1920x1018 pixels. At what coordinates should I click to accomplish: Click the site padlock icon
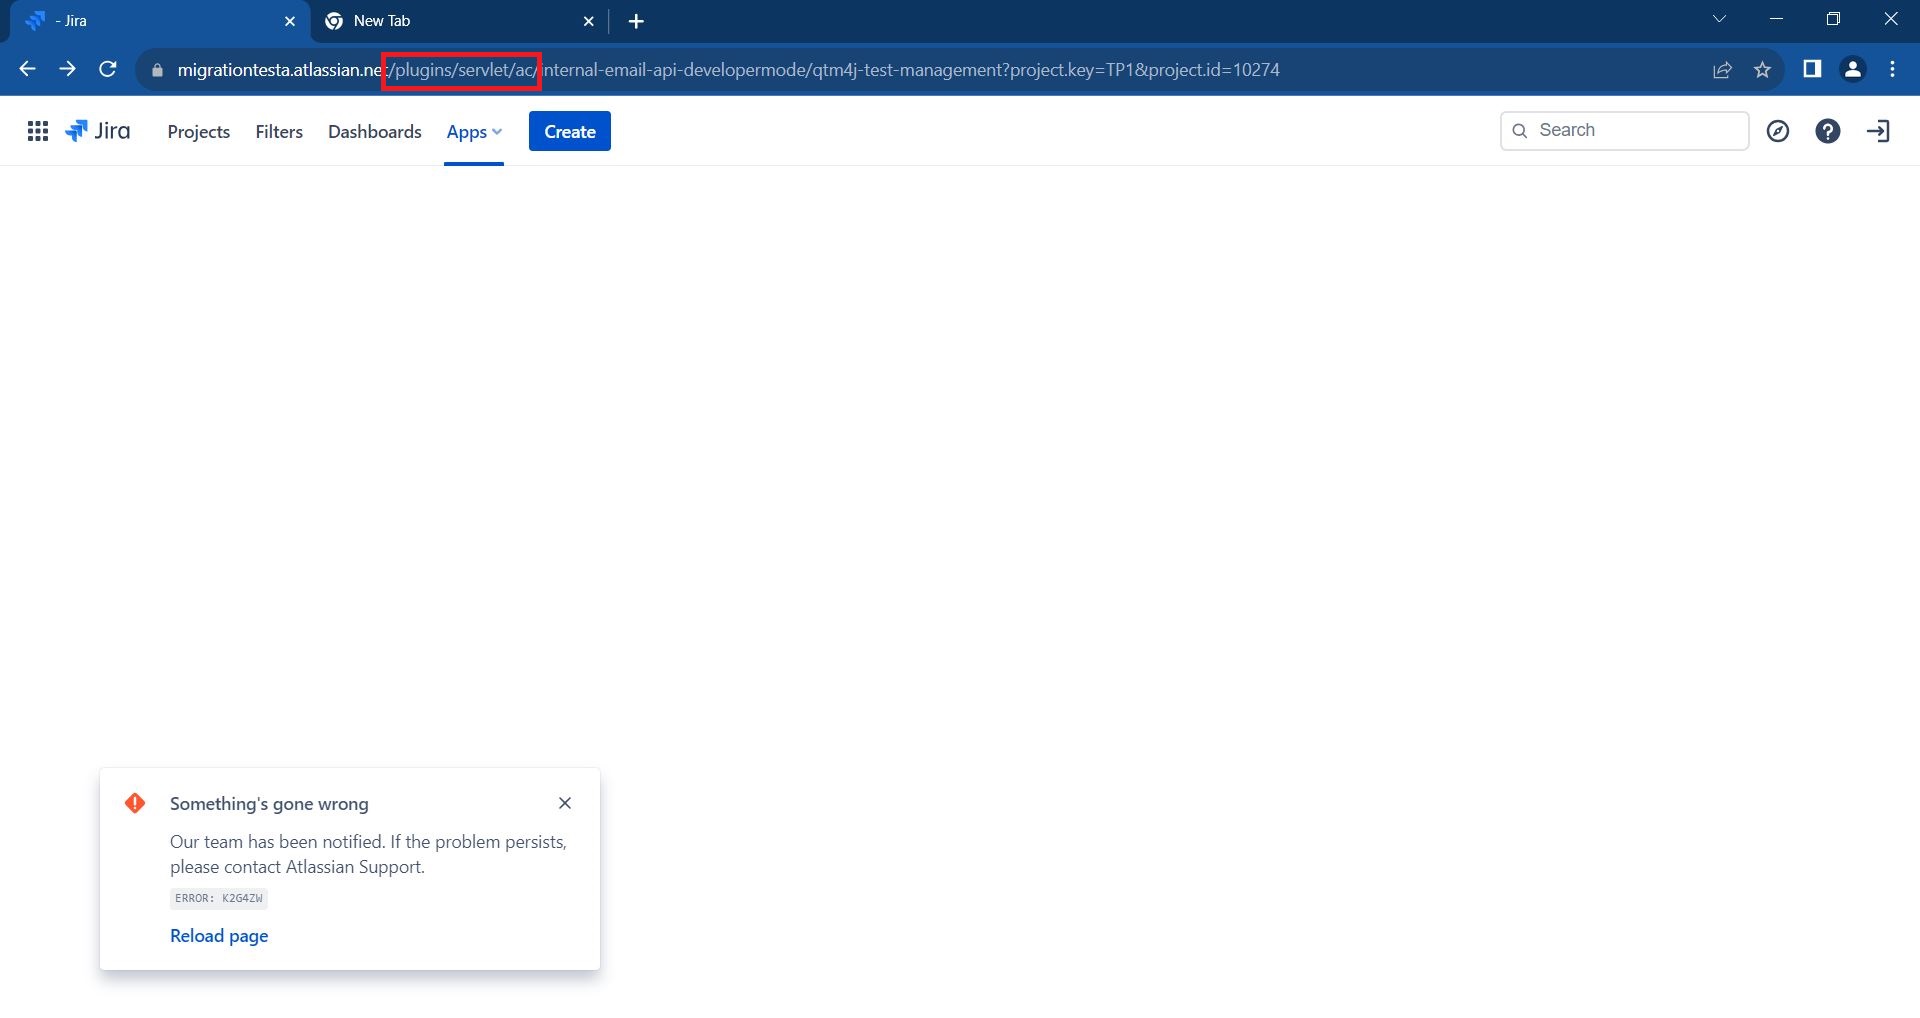pos(157,70)
